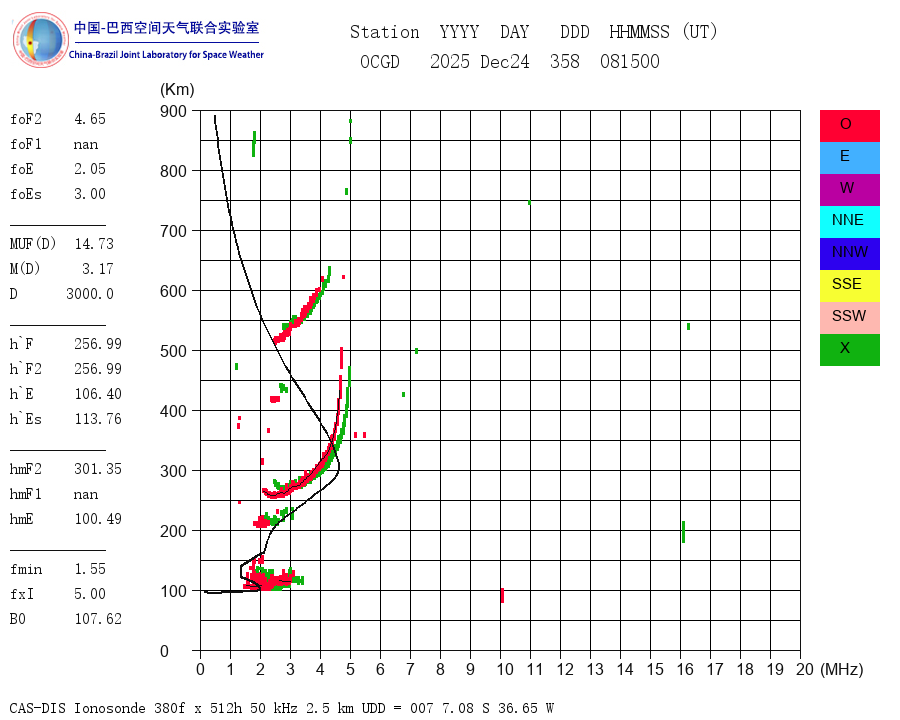Click the (Km) axis unit label
Screen dimensions: 900x720
177,90
